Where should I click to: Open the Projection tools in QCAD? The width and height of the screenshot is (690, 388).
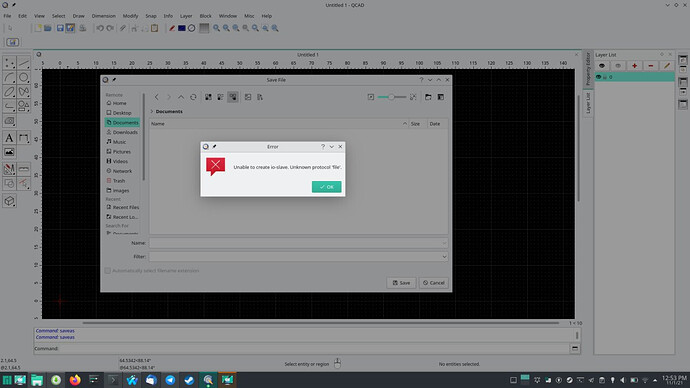(9, 201)
